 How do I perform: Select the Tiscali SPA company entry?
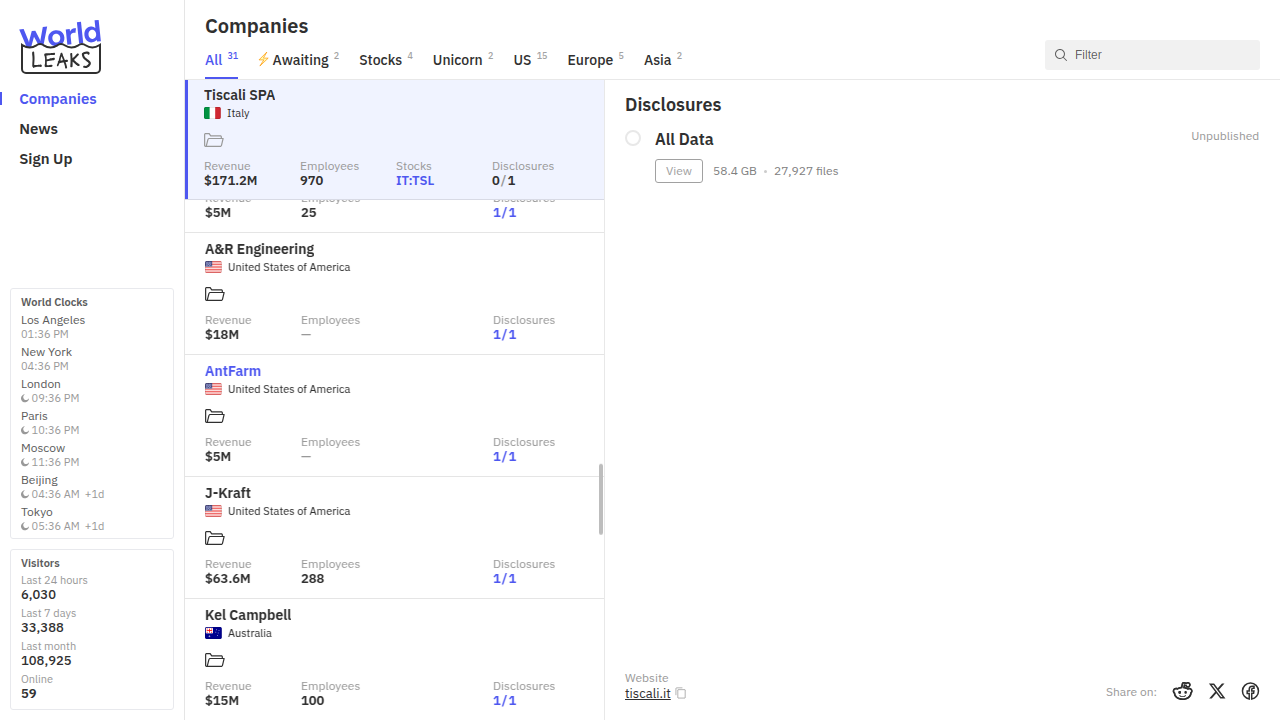tap(395, 140)
